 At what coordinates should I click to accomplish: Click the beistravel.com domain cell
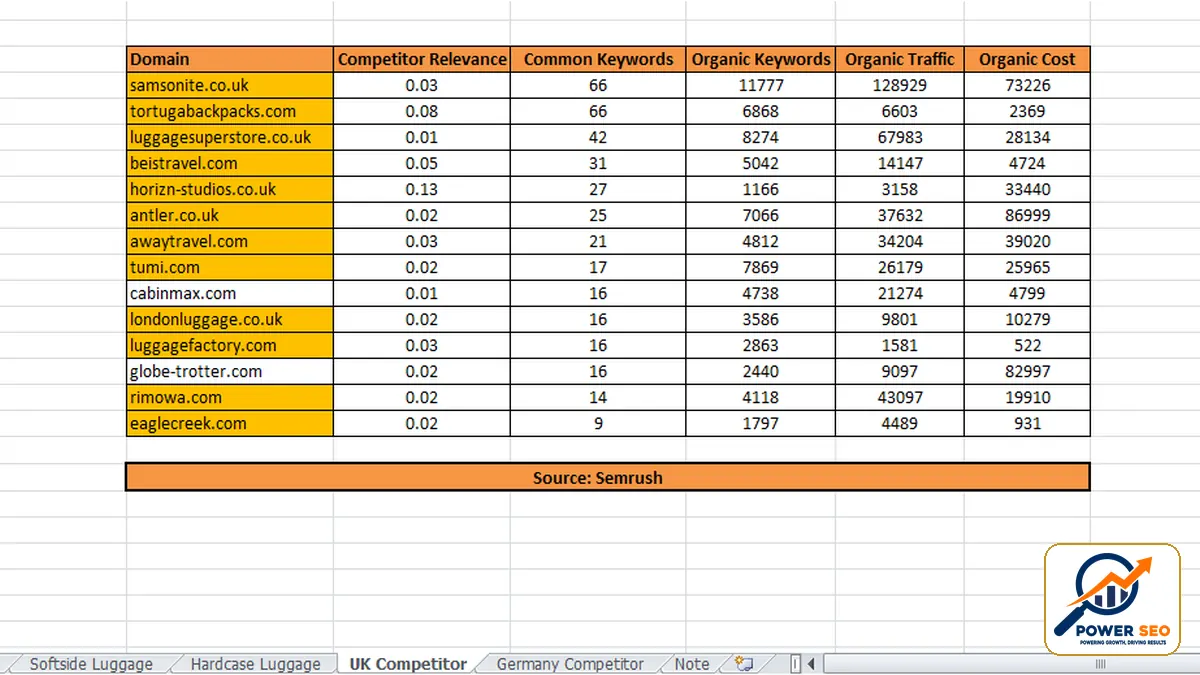coord(230,163)
